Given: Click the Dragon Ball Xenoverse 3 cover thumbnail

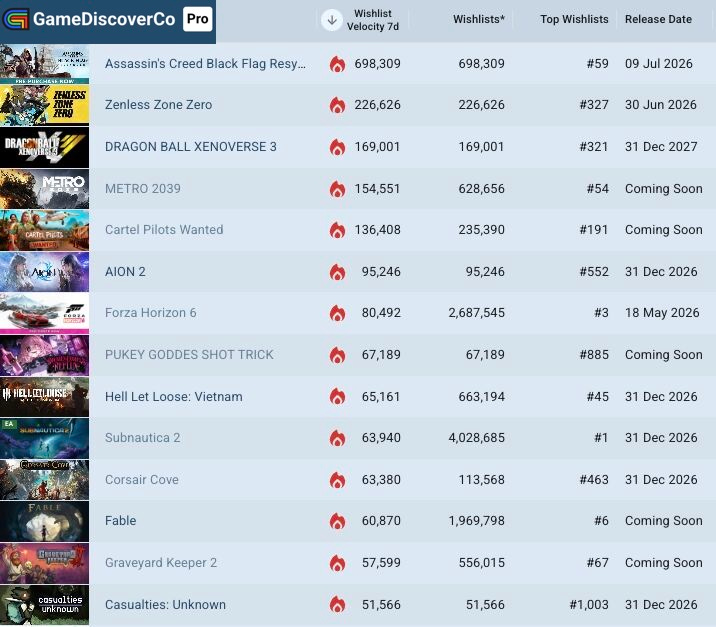Looking at the screenshot, I should pos(44,147).
